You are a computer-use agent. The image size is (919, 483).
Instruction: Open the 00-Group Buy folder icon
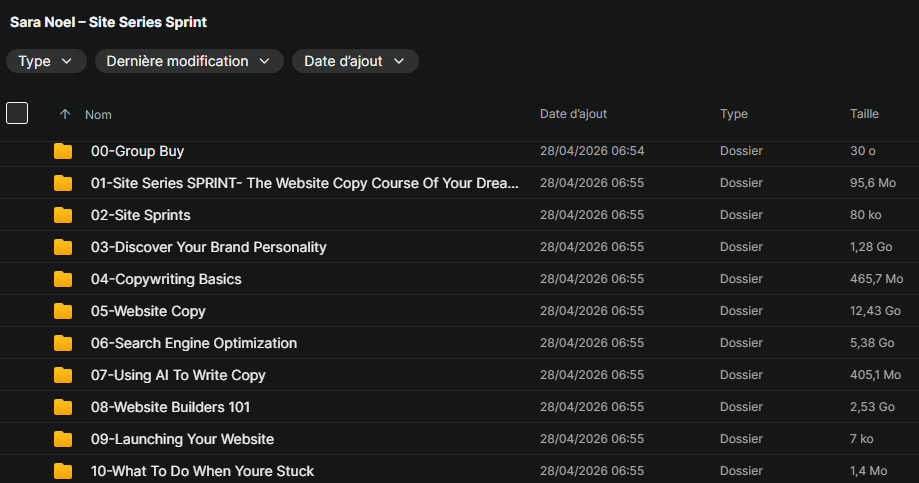pyautogui.click(x=63, y=151)
